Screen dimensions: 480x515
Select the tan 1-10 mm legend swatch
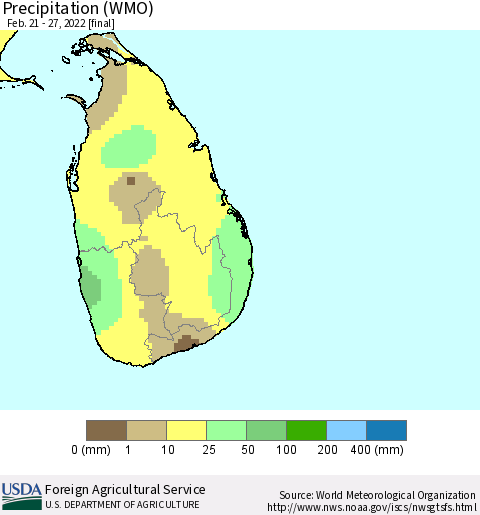click(x=146, y=430)
